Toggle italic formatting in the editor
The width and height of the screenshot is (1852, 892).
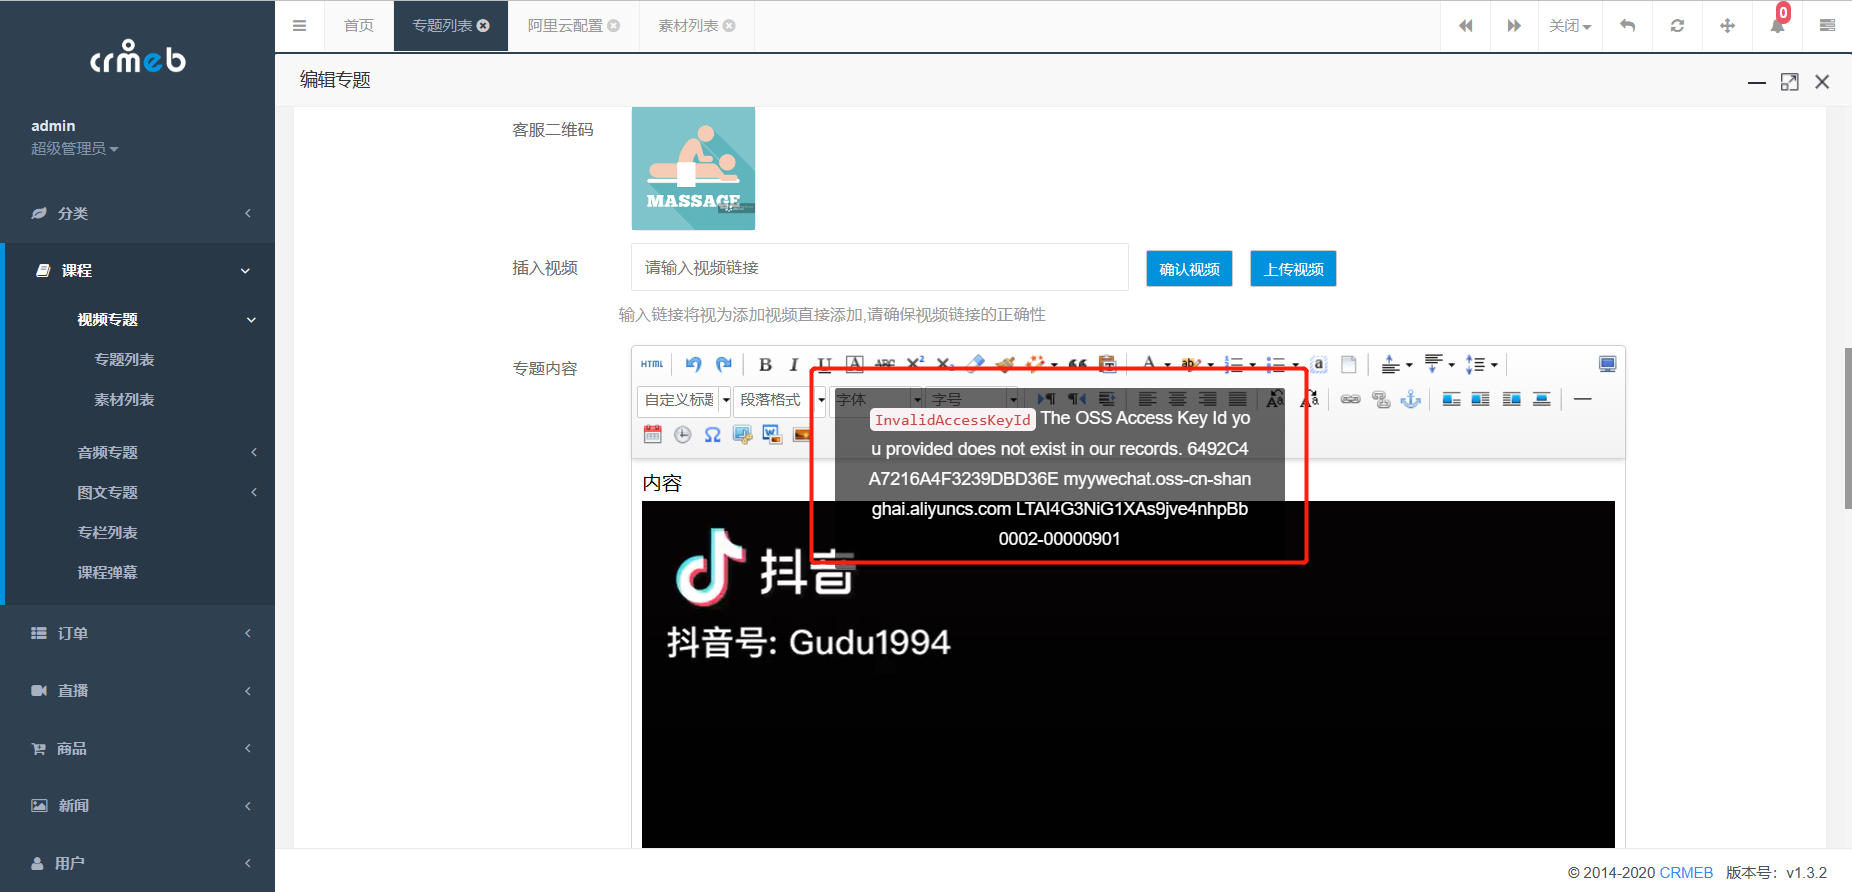794,364
